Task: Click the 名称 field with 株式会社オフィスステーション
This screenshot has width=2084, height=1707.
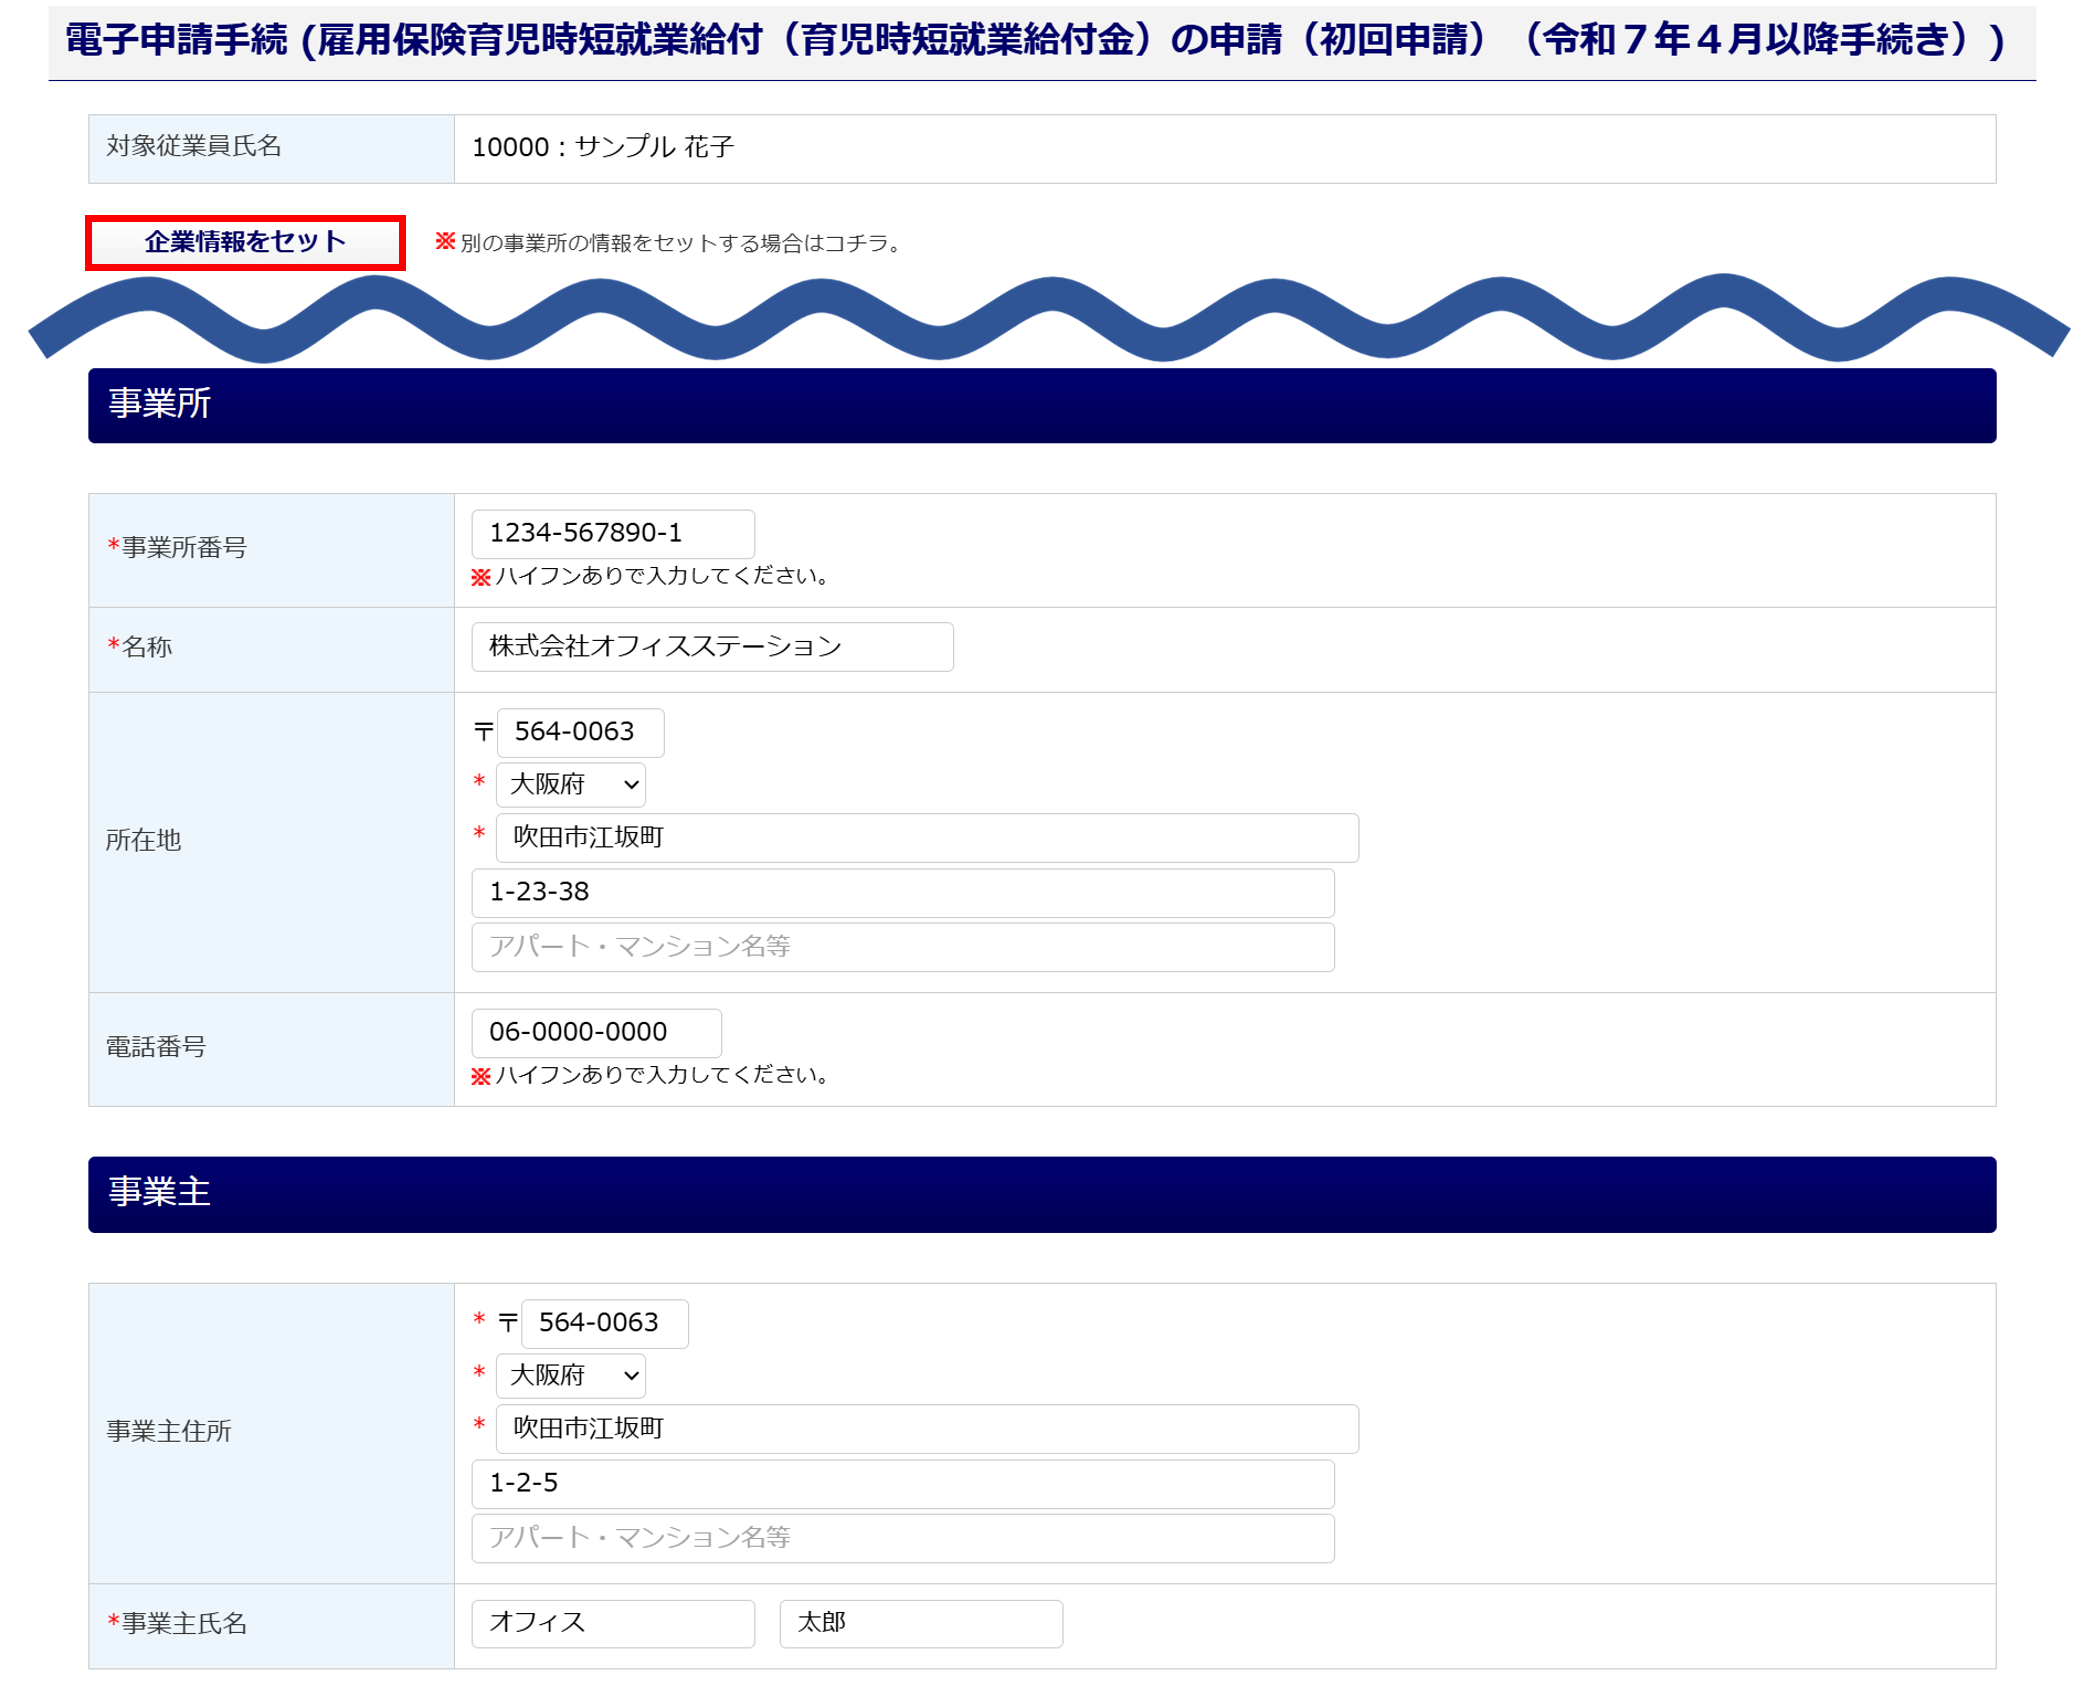Action: pyautogui.click(x=712, y=647)
